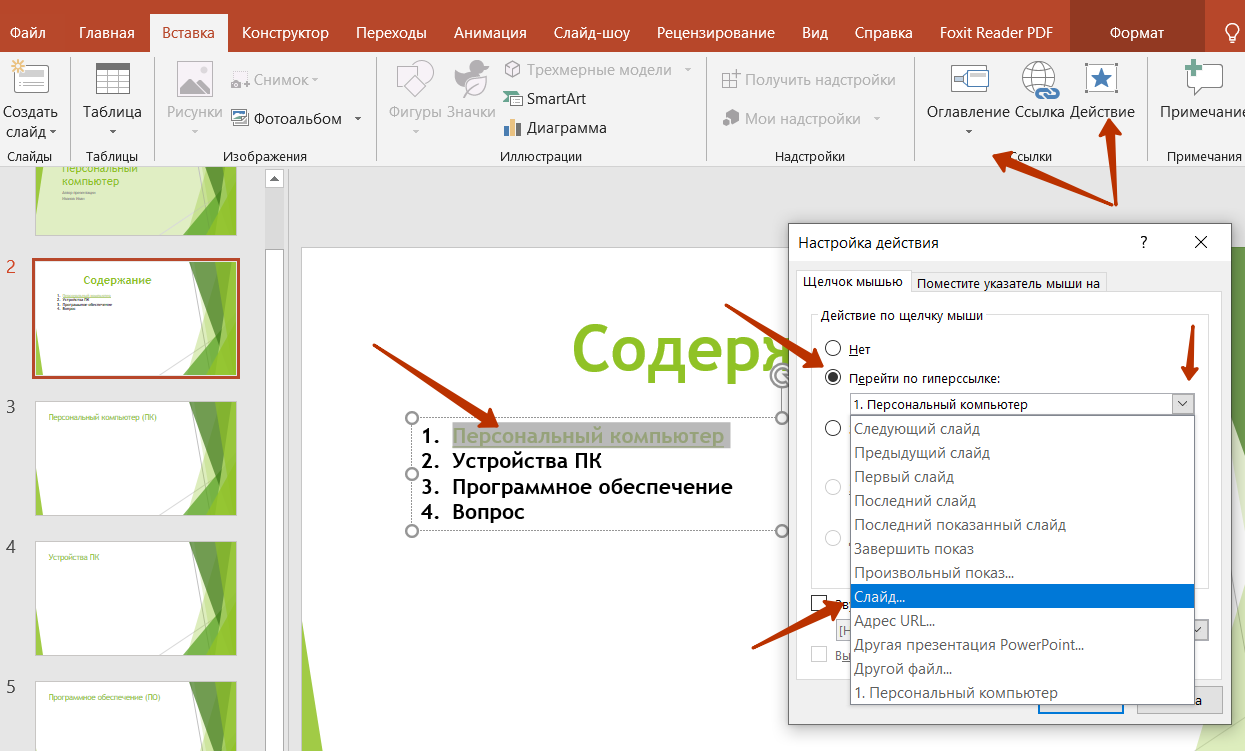Viewport: 1245px width, 751px height.
Task: Open the Create Slide dropdown arrow
Action: point(52,133)
